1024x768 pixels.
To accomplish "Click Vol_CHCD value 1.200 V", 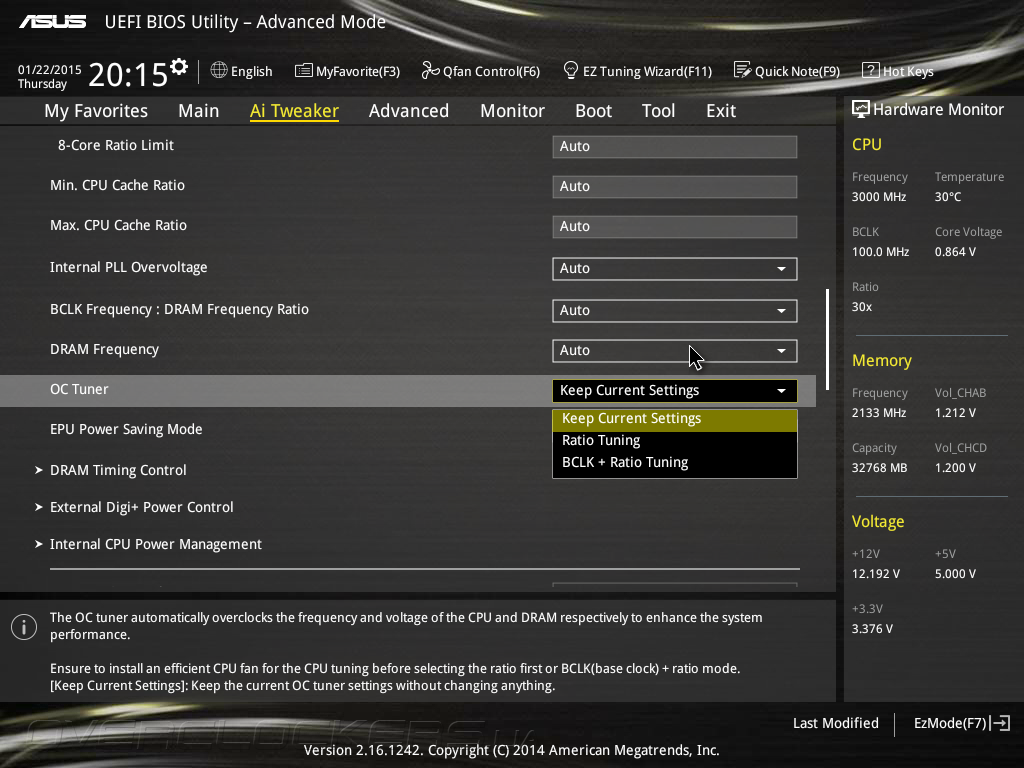I will pos(955,468).
